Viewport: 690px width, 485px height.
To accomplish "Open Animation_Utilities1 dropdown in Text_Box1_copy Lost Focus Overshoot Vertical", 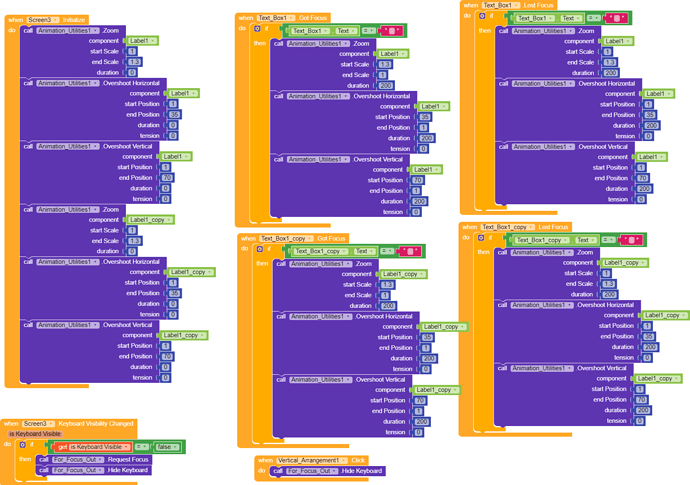I will [542, 368].
